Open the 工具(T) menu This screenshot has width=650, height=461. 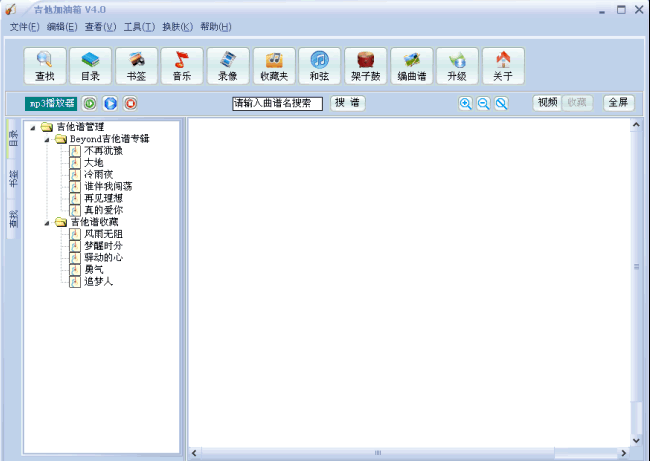pyautogui.click(x=139, y=26)
